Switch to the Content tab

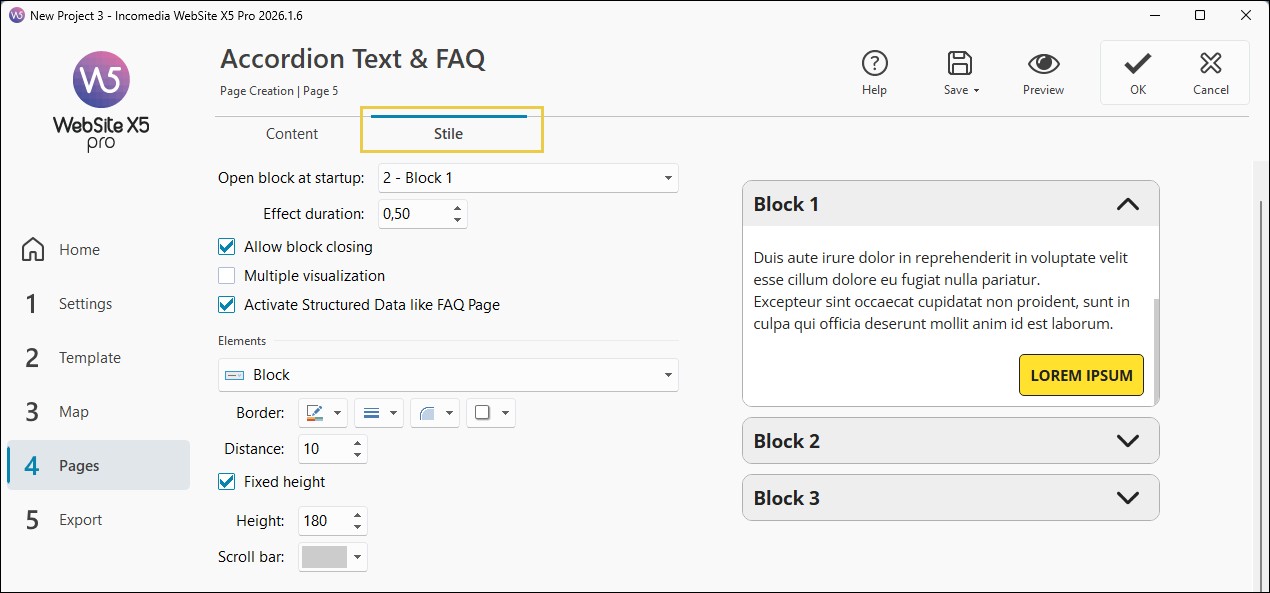click(x=292, y=134)
